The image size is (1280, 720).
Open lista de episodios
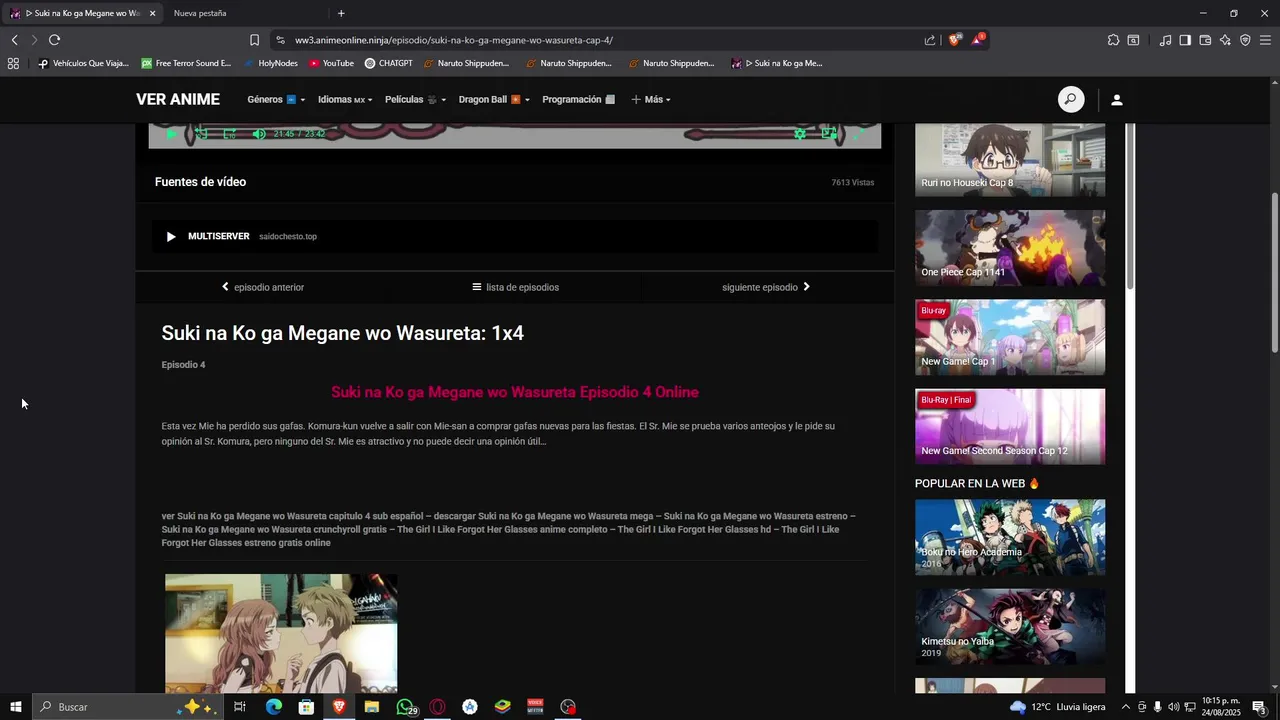coord(515,287)
